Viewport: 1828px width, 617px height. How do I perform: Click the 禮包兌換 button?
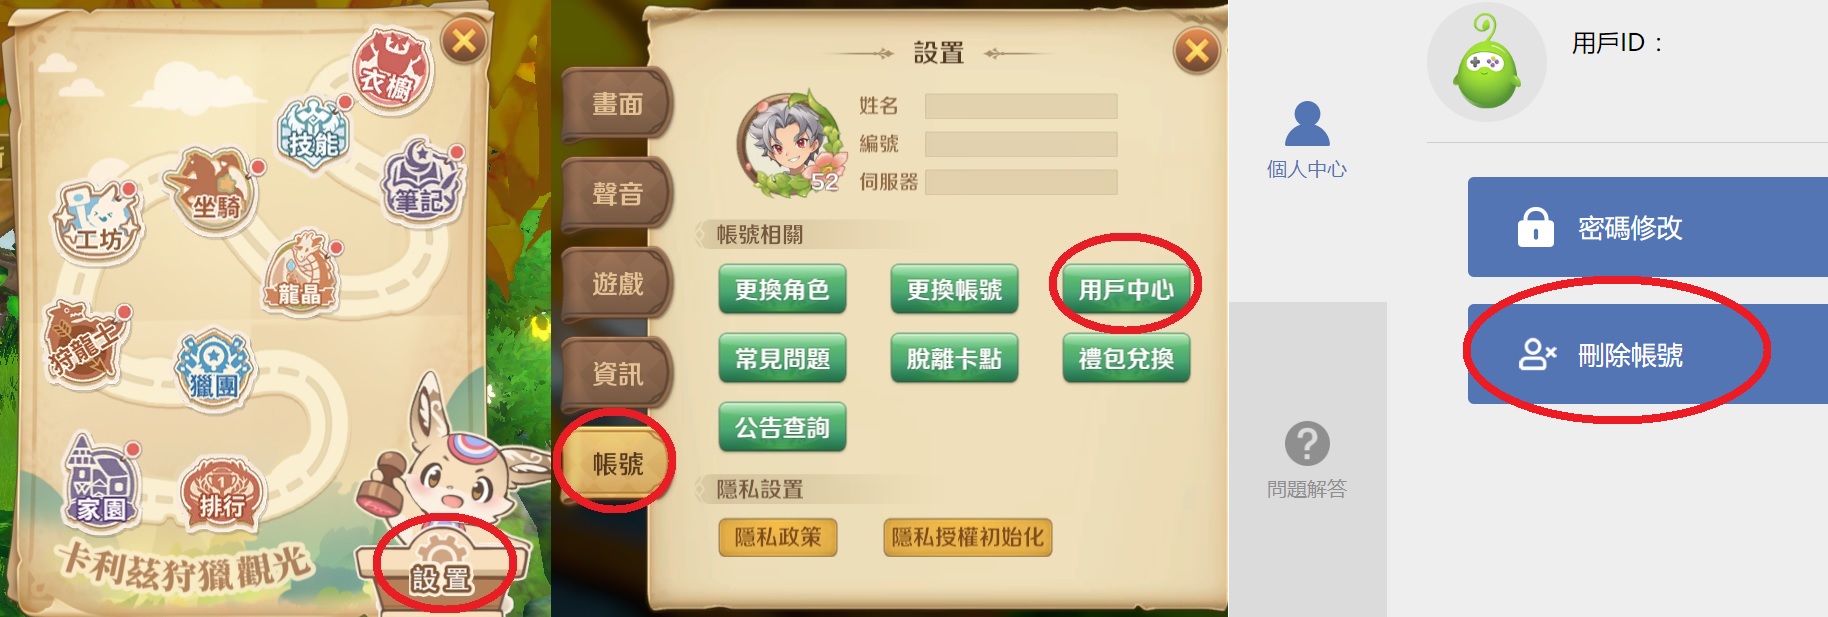click(x=1126, y=359)
